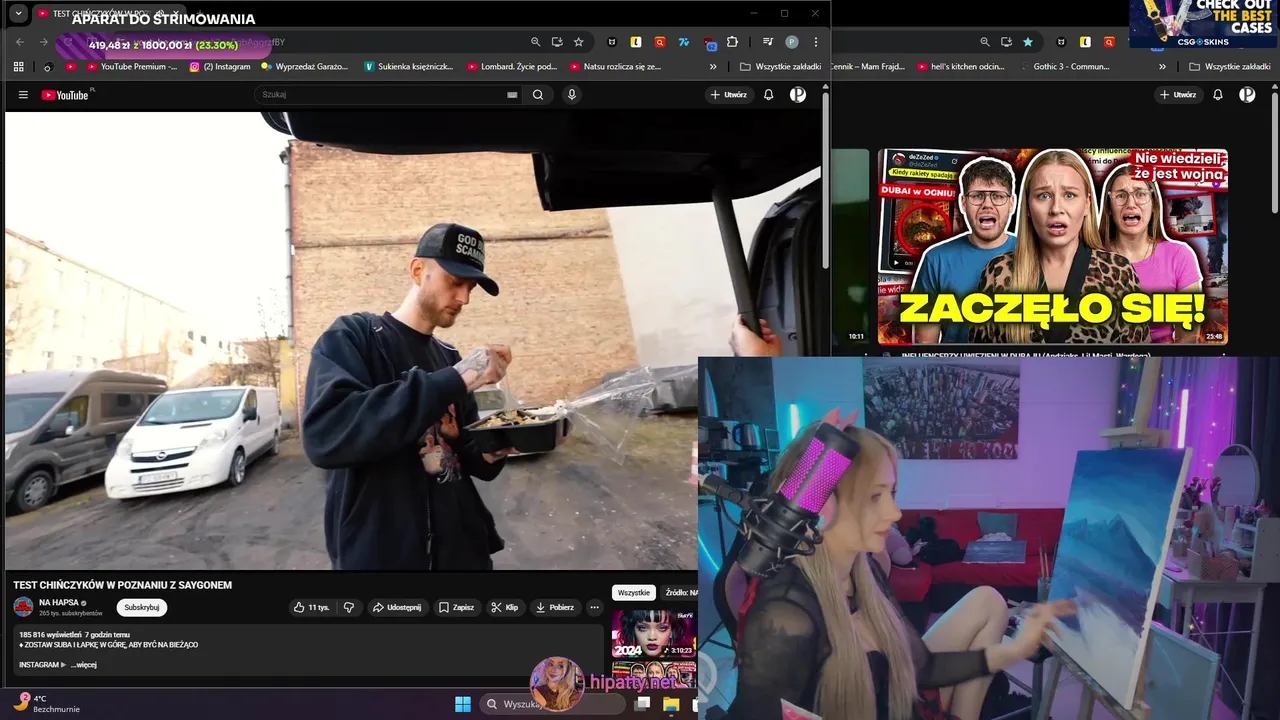Click zoom magnifier in front address bar
This screenshot has height=720, width=1280.
(x=535, y=42)
